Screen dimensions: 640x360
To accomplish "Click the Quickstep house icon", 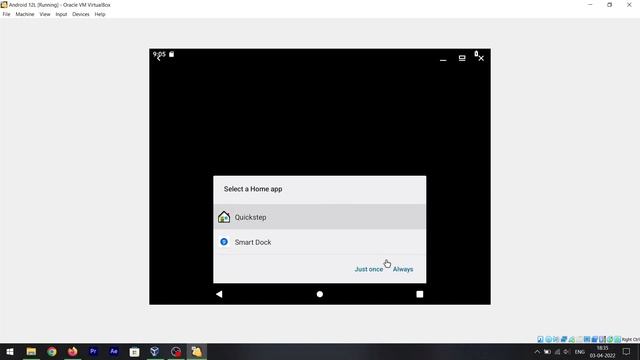I will click(x=224, y=217).
